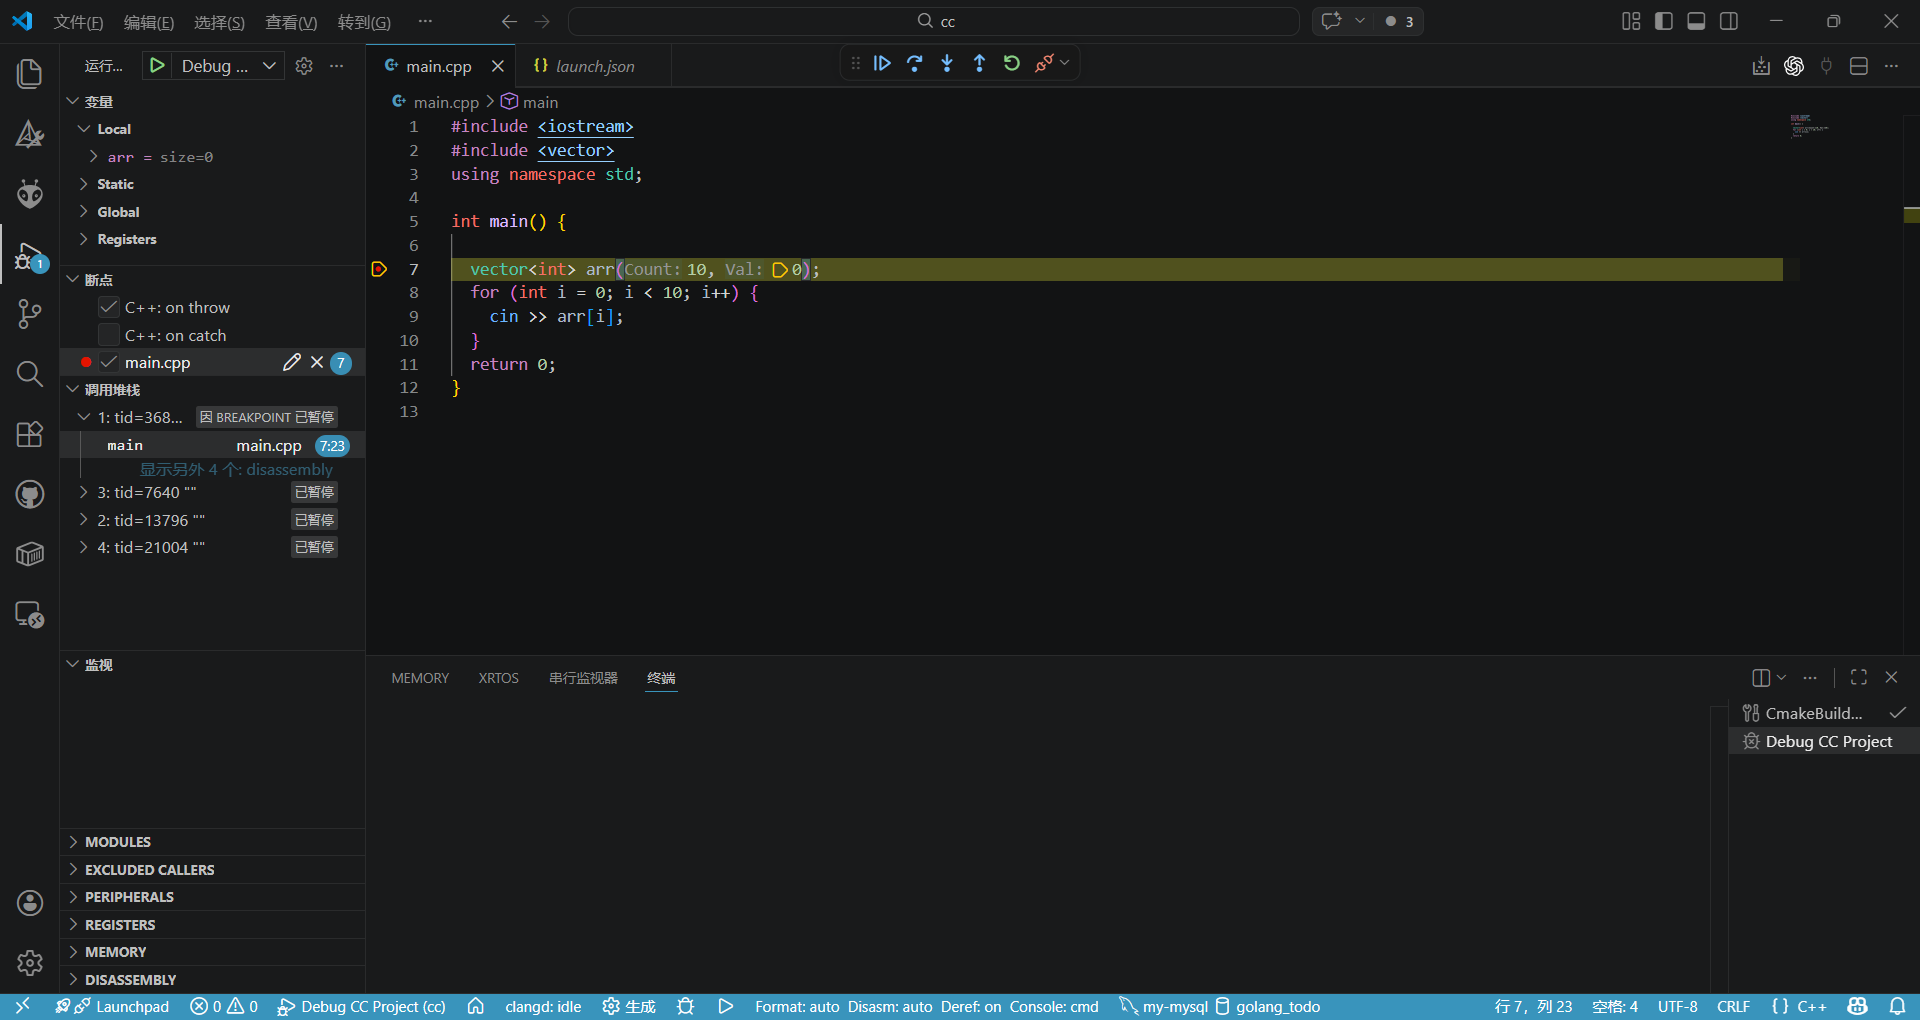
Task: Click CRLF line ending in status bar
Action: click(1733, 1006)
